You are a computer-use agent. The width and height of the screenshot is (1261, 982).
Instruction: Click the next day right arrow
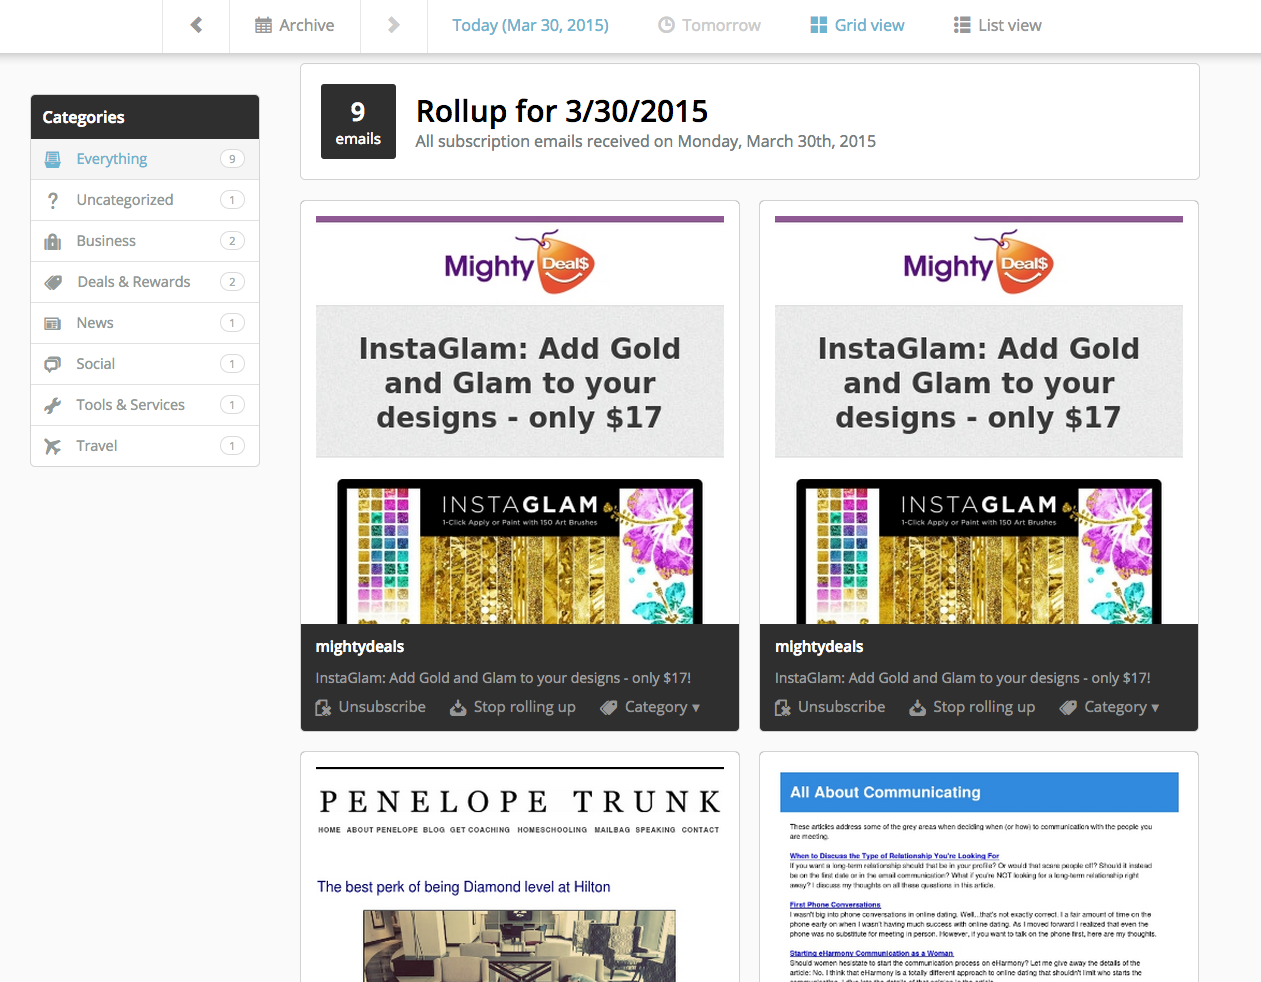393,25
